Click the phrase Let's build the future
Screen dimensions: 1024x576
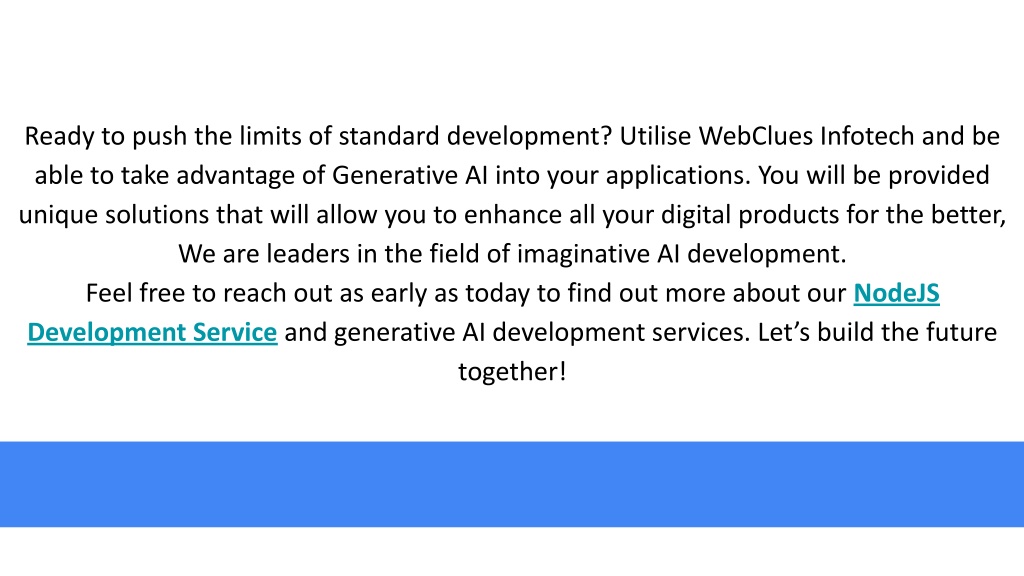pyautogui.click(x=877, y=332)
